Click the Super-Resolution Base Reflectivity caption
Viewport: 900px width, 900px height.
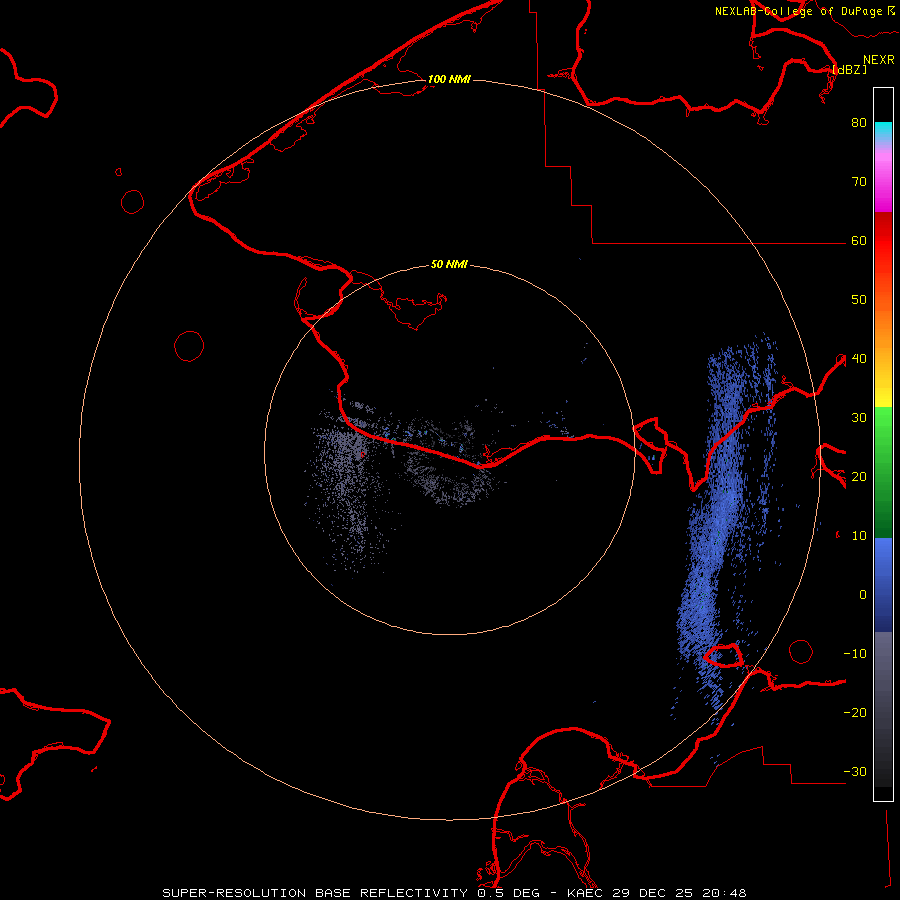[454, 893]
